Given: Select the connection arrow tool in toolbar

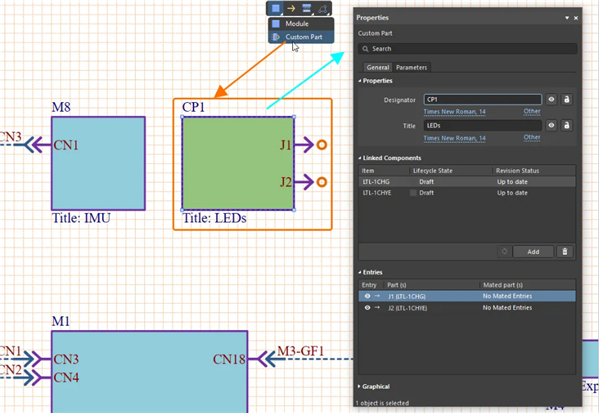Looking at the screenshot, I should pos(291,8).
